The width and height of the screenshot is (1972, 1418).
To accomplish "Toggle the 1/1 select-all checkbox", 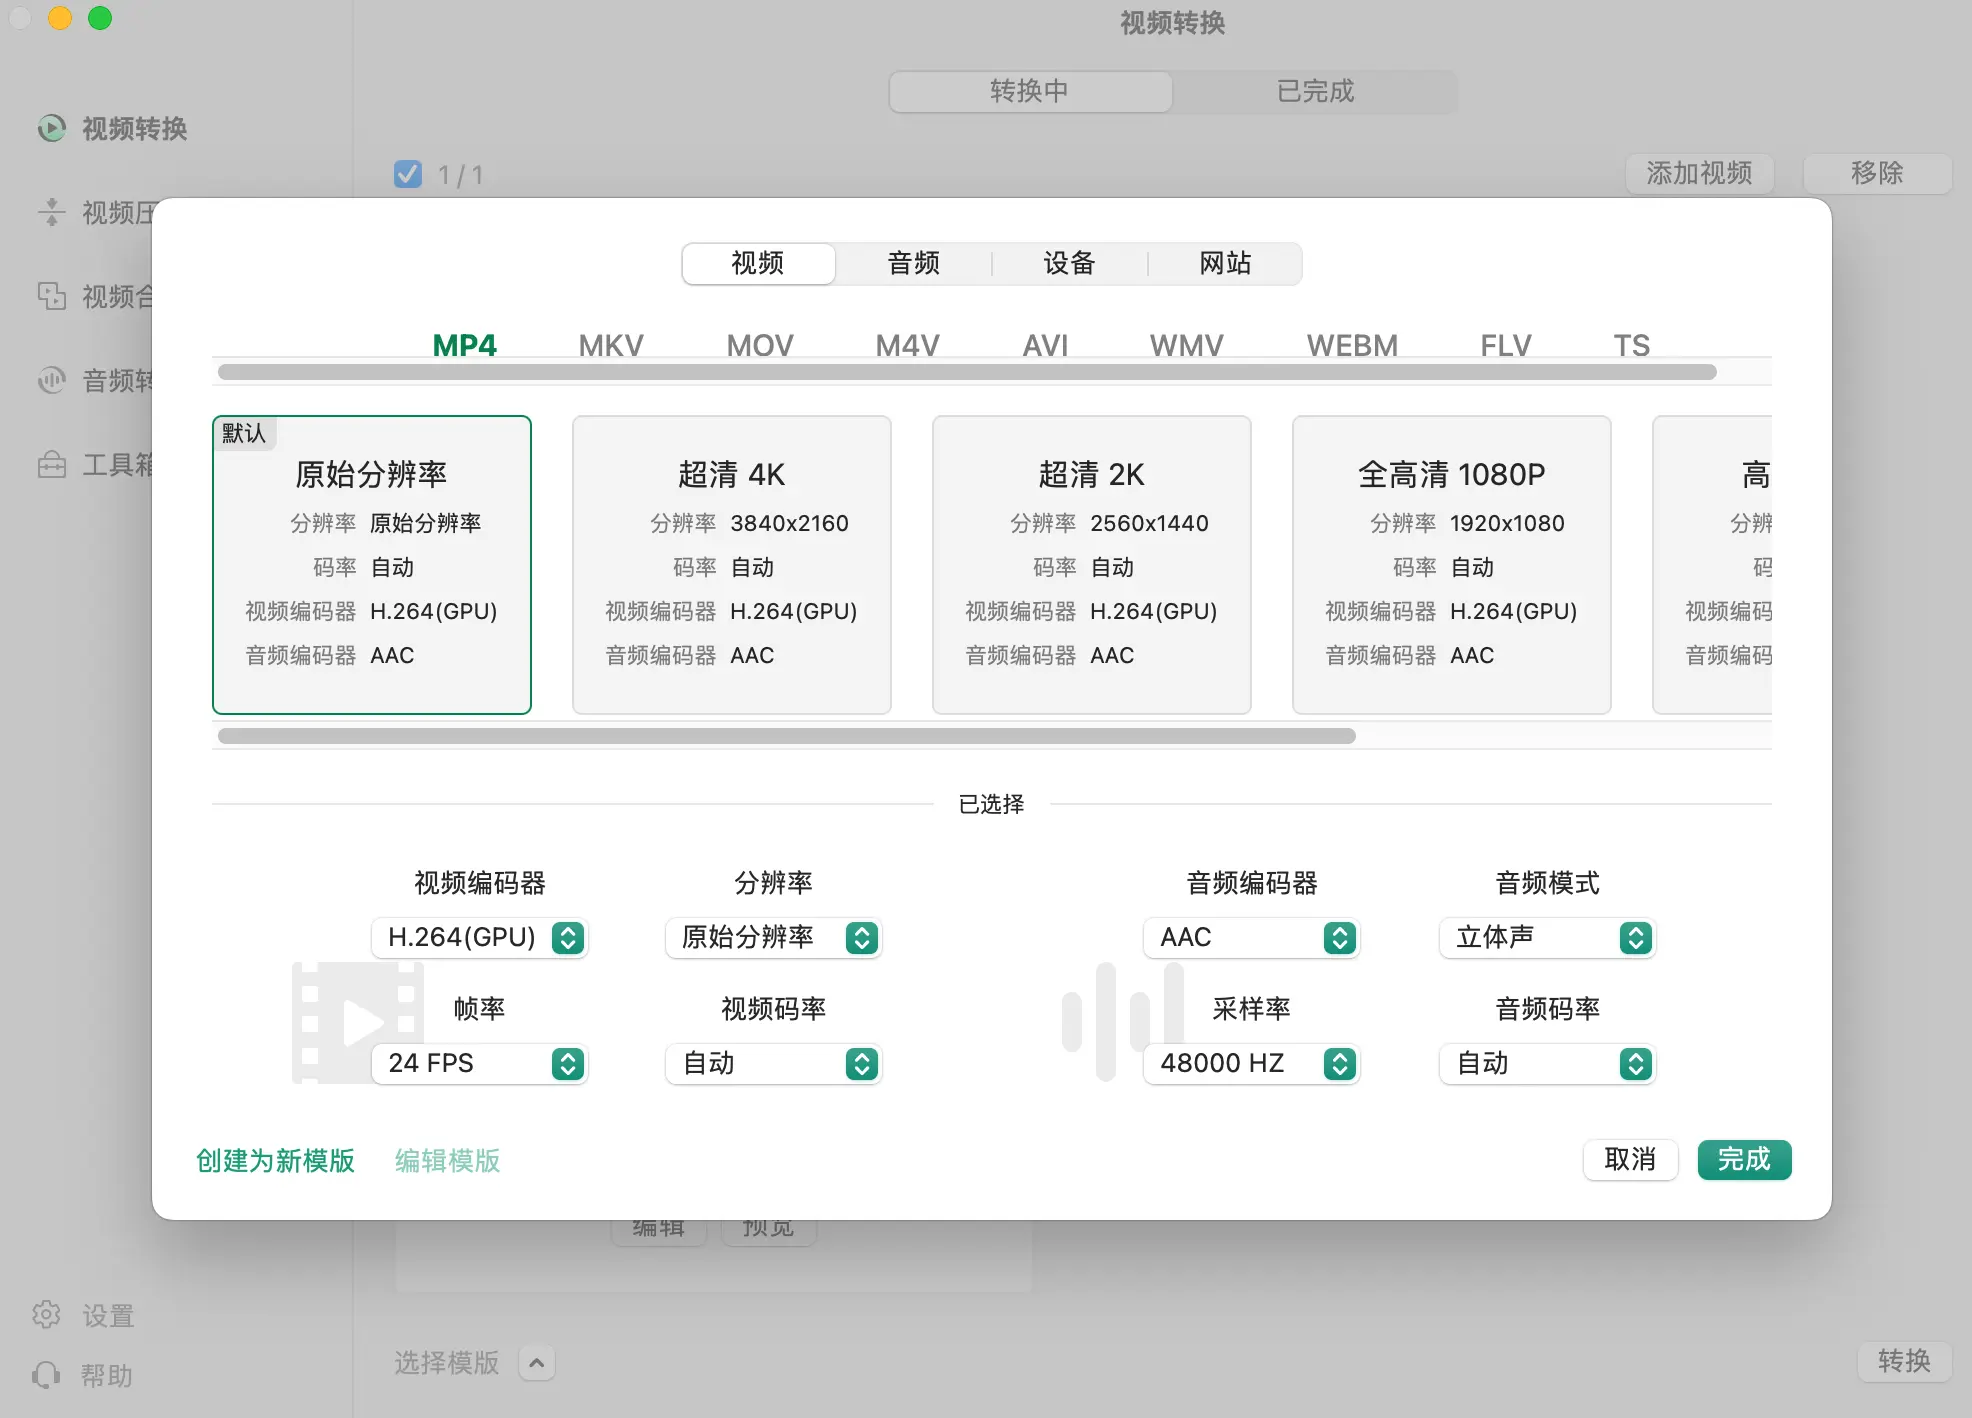I will [x=408, y=174].
